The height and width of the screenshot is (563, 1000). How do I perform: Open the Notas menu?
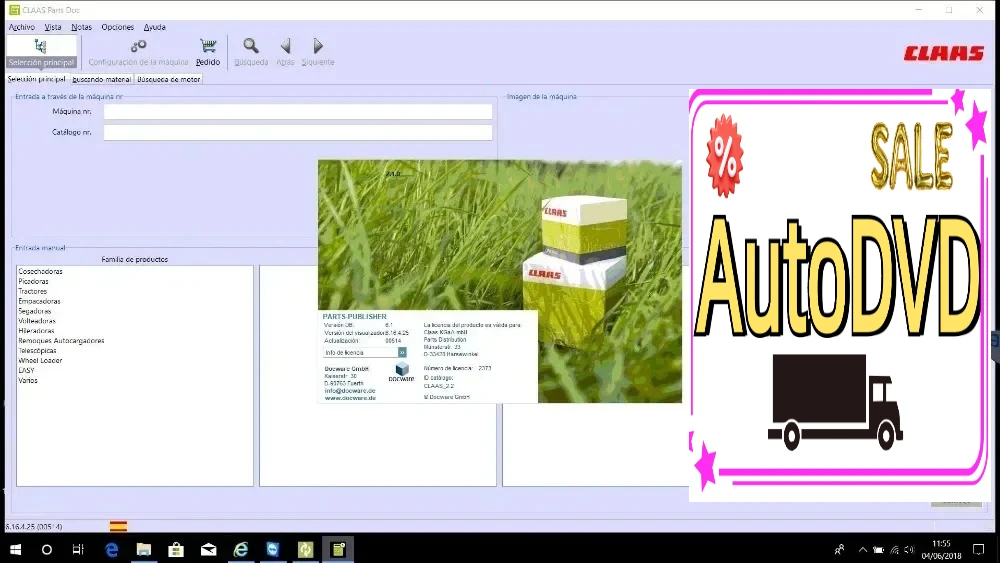pyautogui.click(x=81, y=27)
